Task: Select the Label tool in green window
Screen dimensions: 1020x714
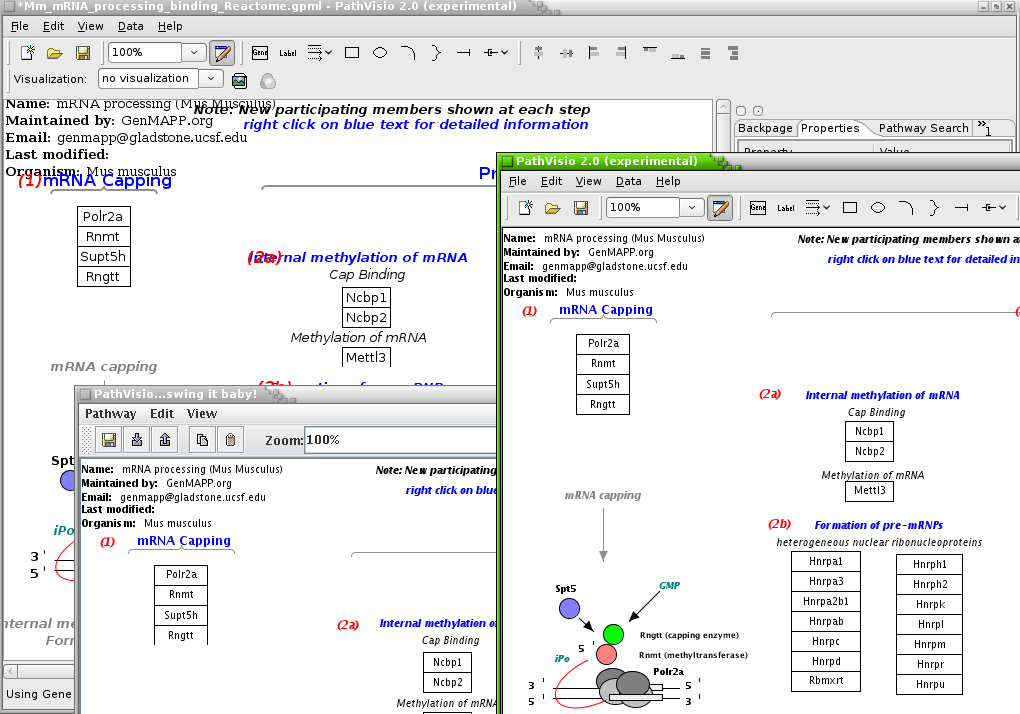Action: (x=785, y=207)
